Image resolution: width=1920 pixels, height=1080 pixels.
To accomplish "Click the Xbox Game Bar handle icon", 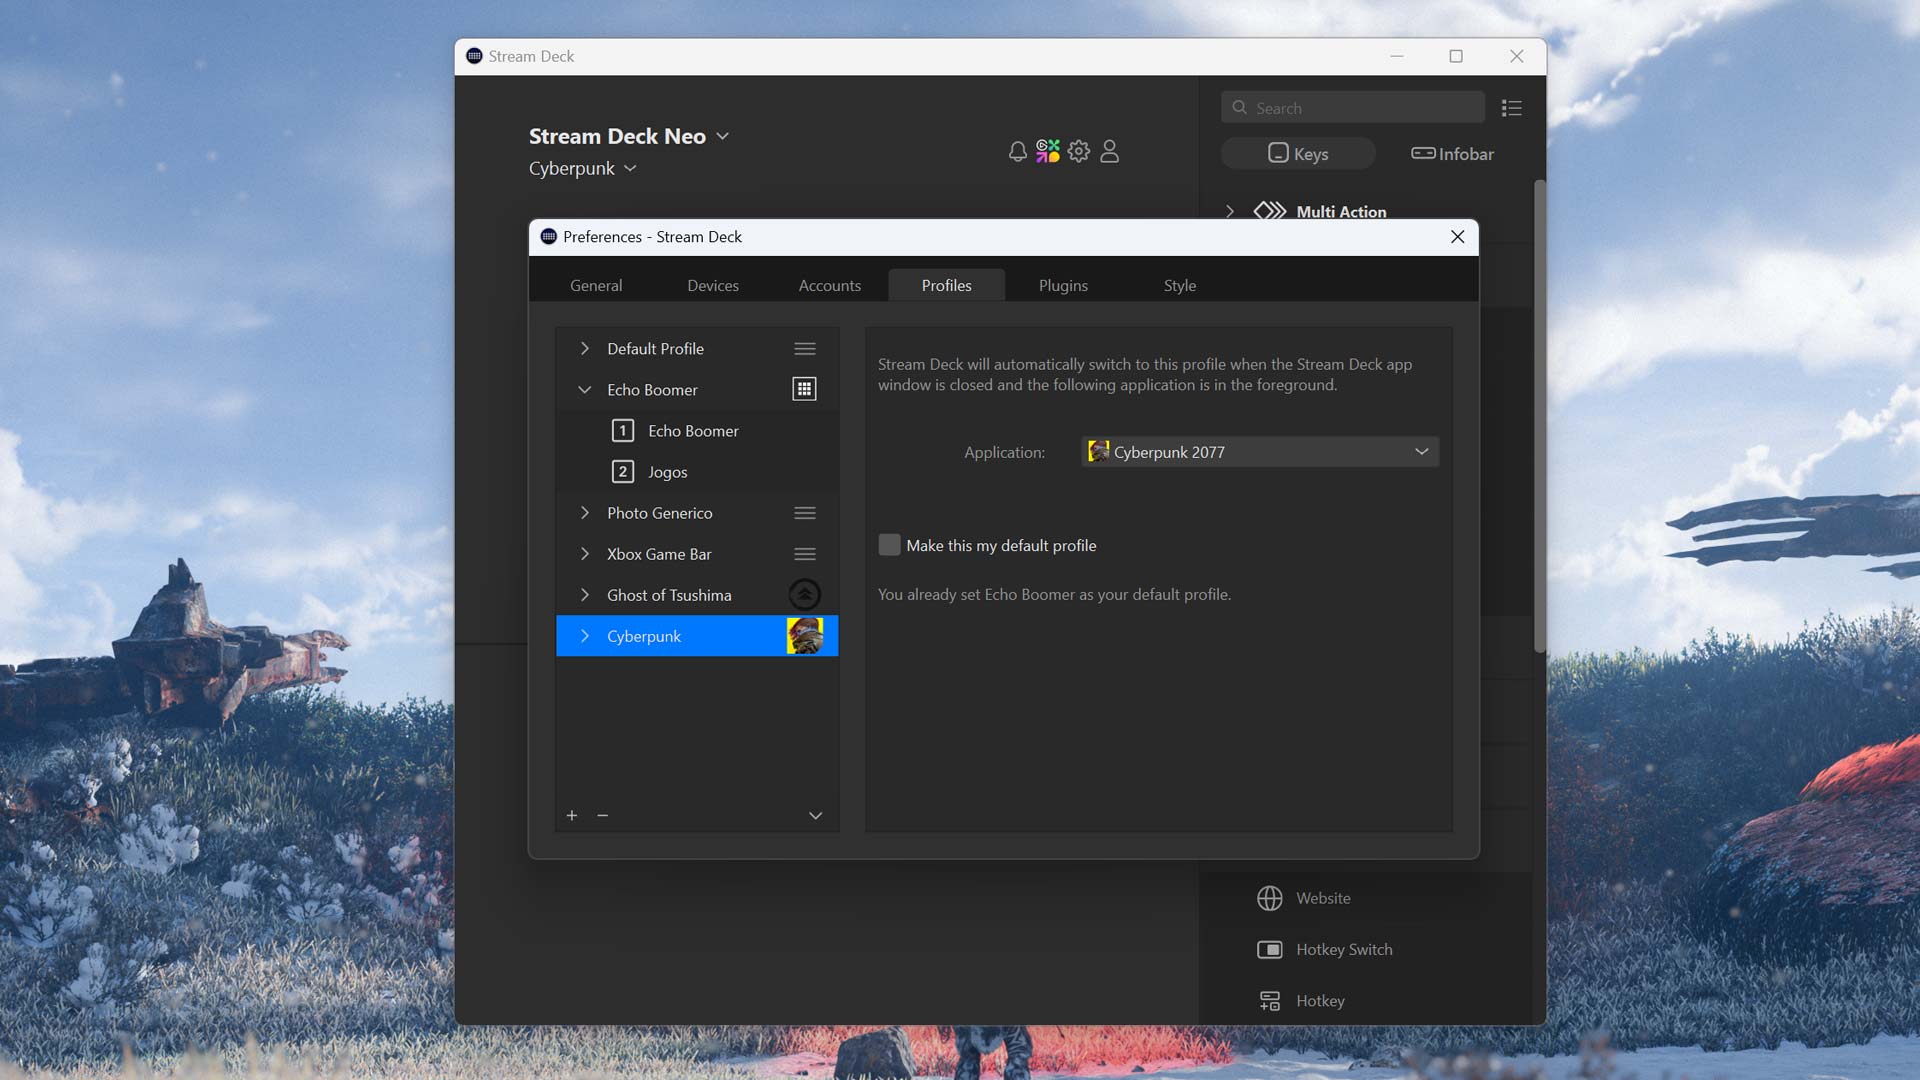I will click(x=804, y=554).
